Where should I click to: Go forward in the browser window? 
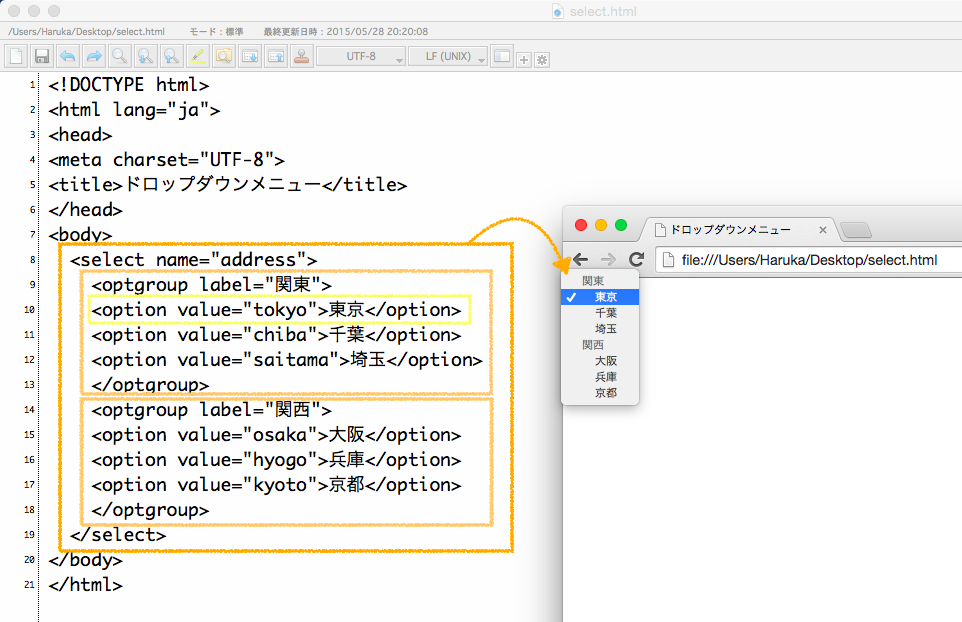pyautogui.click(x=608, y=259)
